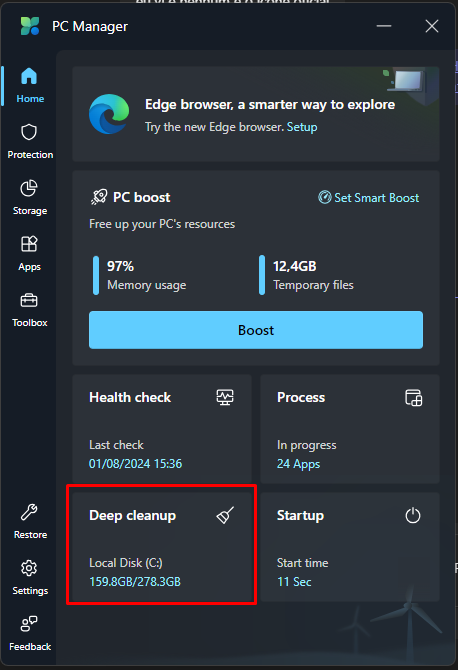Screen dimensions: 458x670
Task: Click the Deep cleanup broom icon
Action: point(225,515)
